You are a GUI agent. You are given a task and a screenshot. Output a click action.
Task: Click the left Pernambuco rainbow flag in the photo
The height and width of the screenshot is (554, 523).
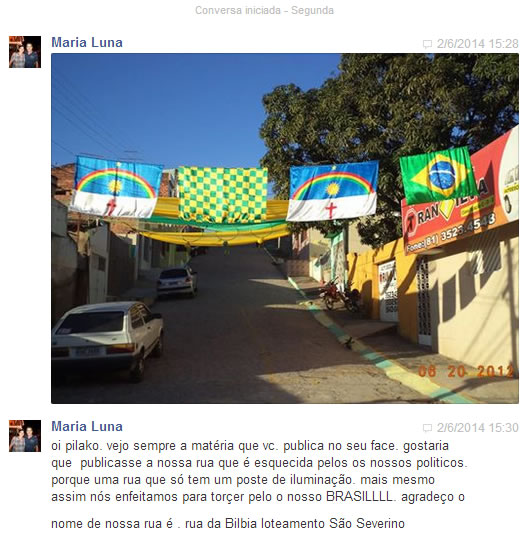pos(116,187)
